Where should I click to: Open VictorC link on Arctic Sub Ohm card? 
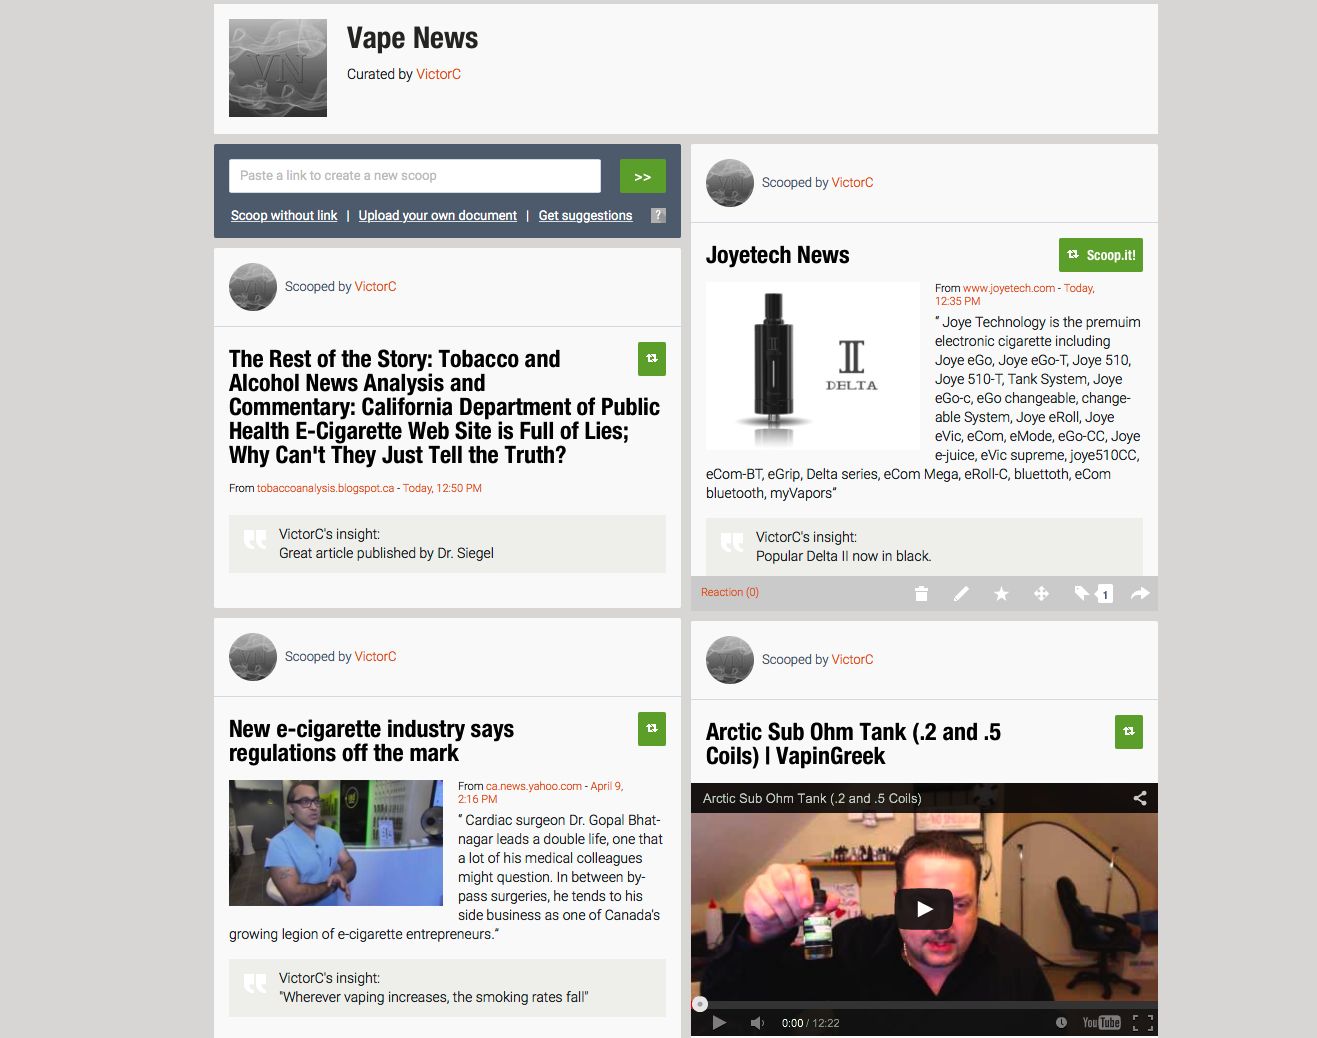pos(852,660)
